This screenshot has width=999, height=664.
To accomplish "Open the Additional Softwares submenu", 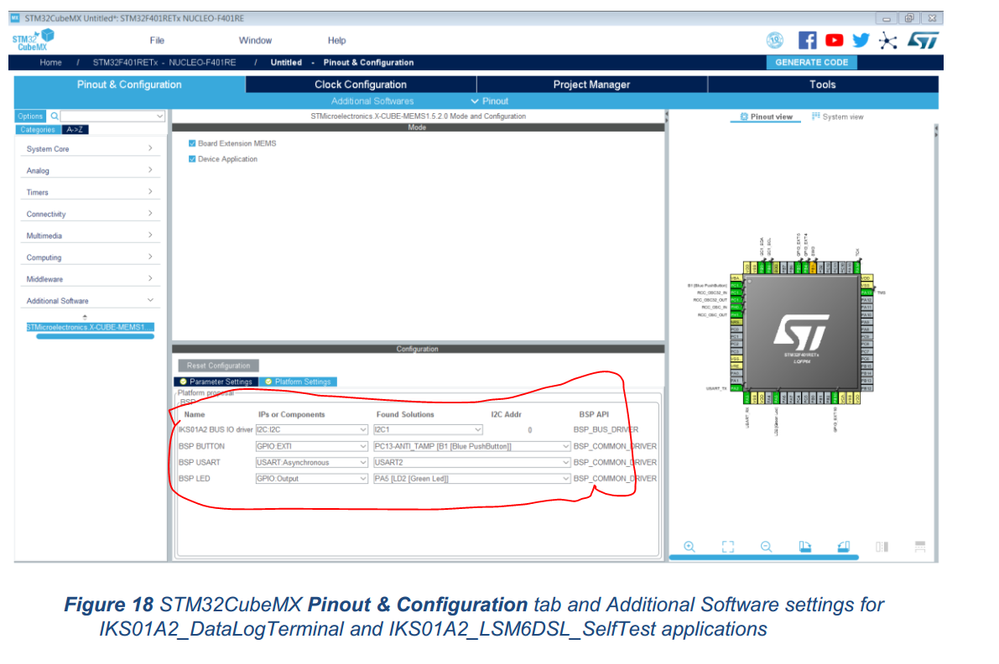I will [372, 101].
